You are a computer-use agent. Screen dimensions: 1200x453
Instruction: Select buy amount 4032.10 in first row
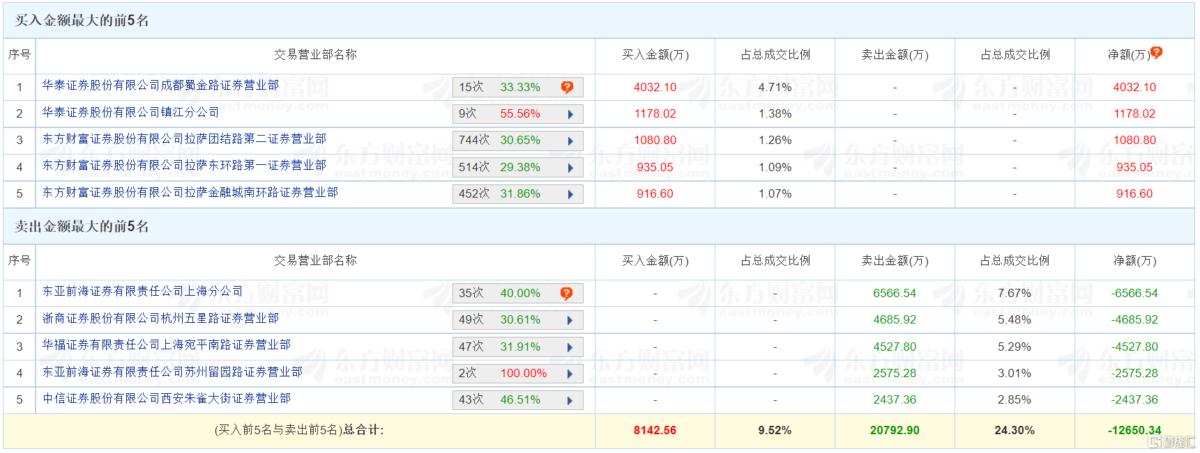(x=655, y=87)
